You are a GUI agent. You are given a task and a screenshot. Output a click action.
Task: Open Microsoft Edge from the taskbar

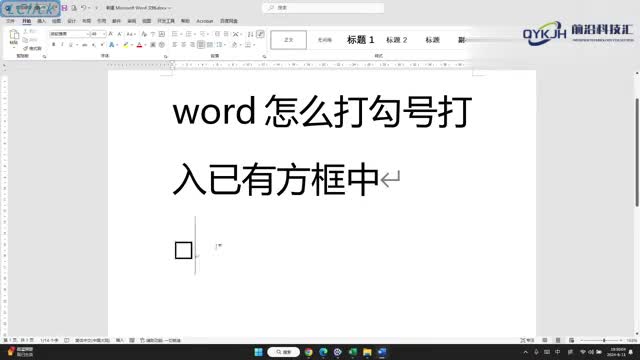pos(323,352)
